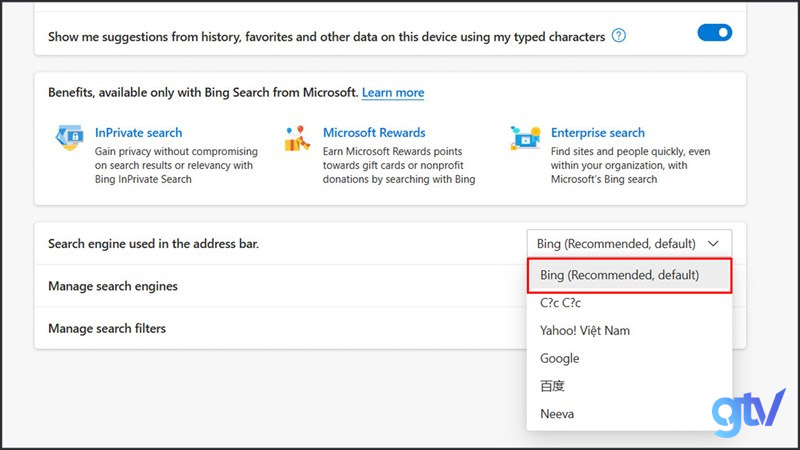
Task: Click the help icon beside suggestions setting
Action: click(x=618, y=36)
